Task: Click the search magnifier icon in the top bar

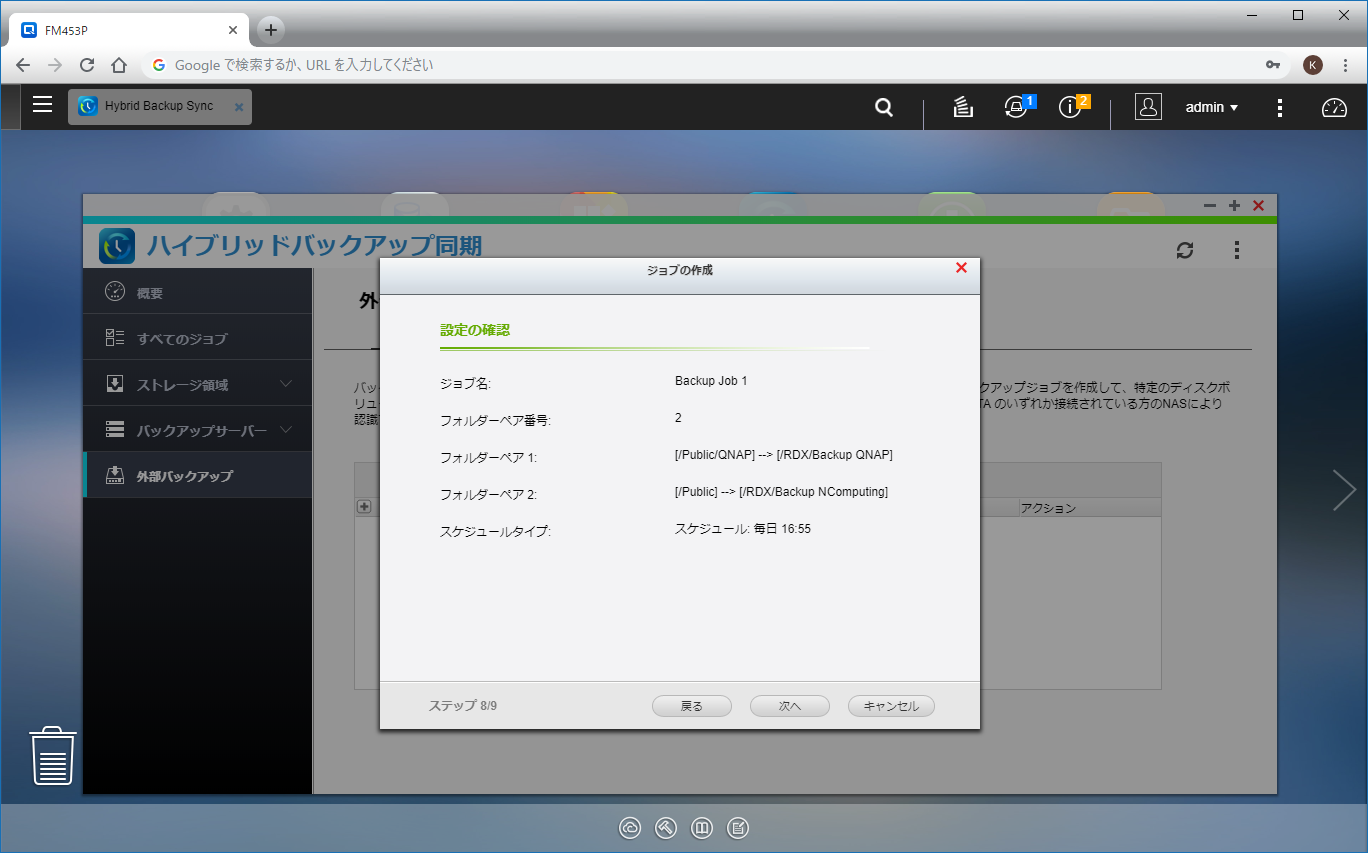Action: pyautogui.click(x=883, y=107)
